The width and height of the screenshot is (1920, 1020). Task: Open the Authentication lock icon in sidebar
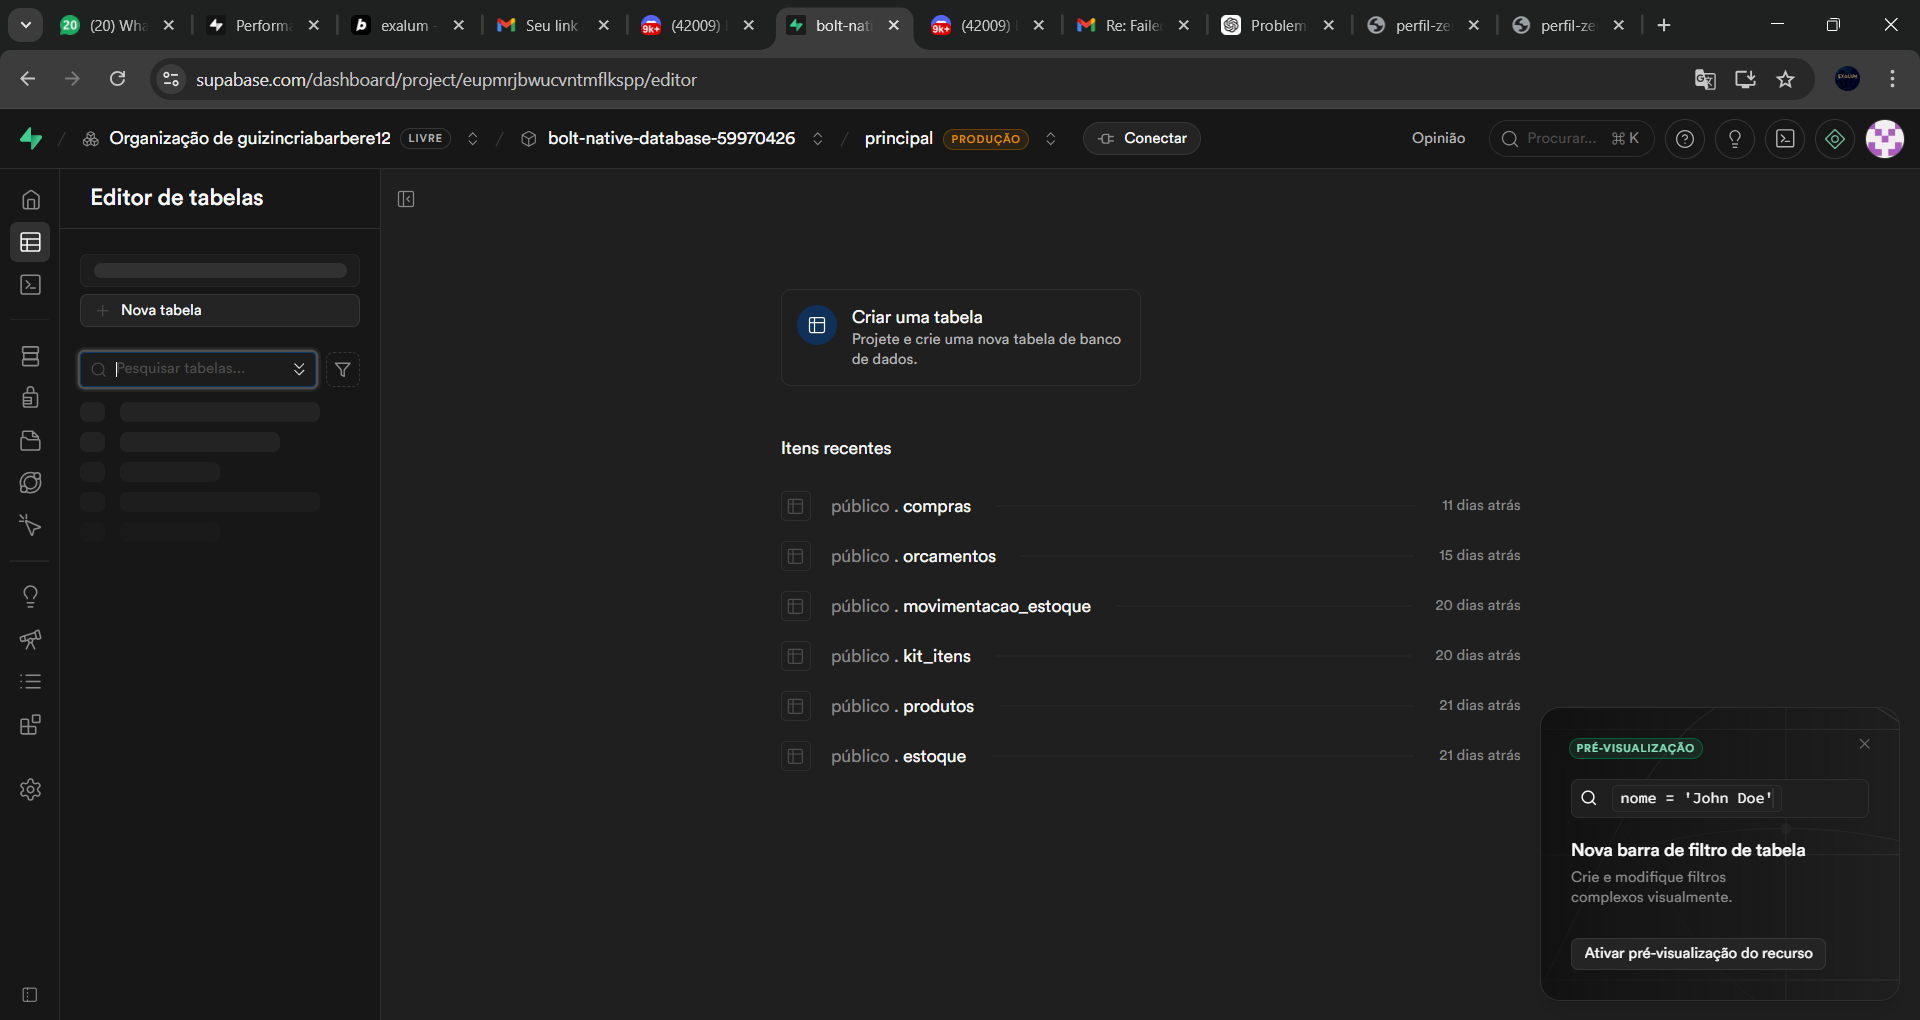point(31,398)
